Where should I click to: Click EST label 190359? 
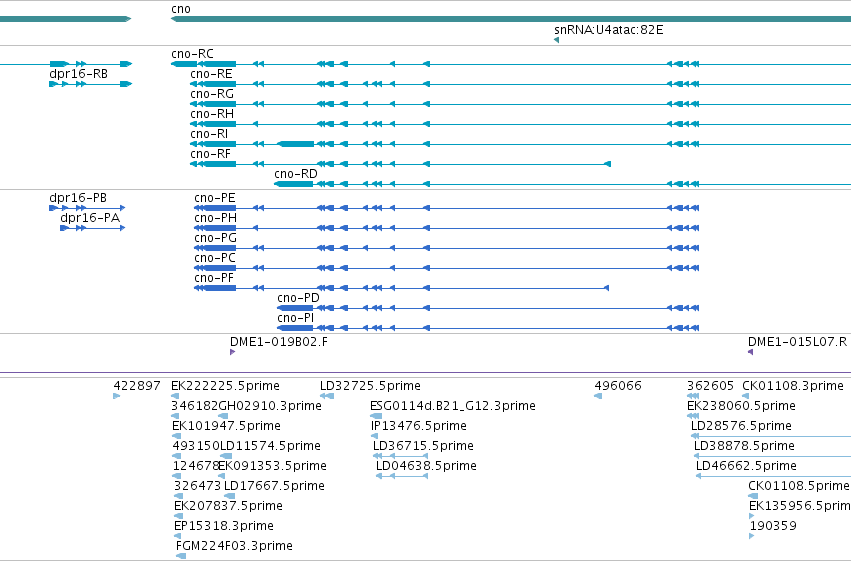click(773, 527)
